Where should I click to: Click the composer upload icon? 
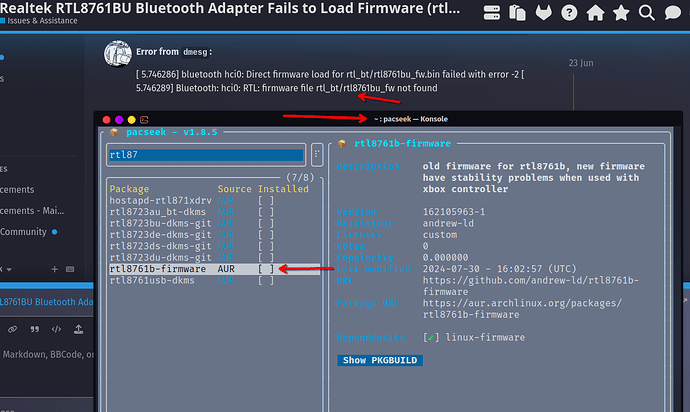pos(78,329)
